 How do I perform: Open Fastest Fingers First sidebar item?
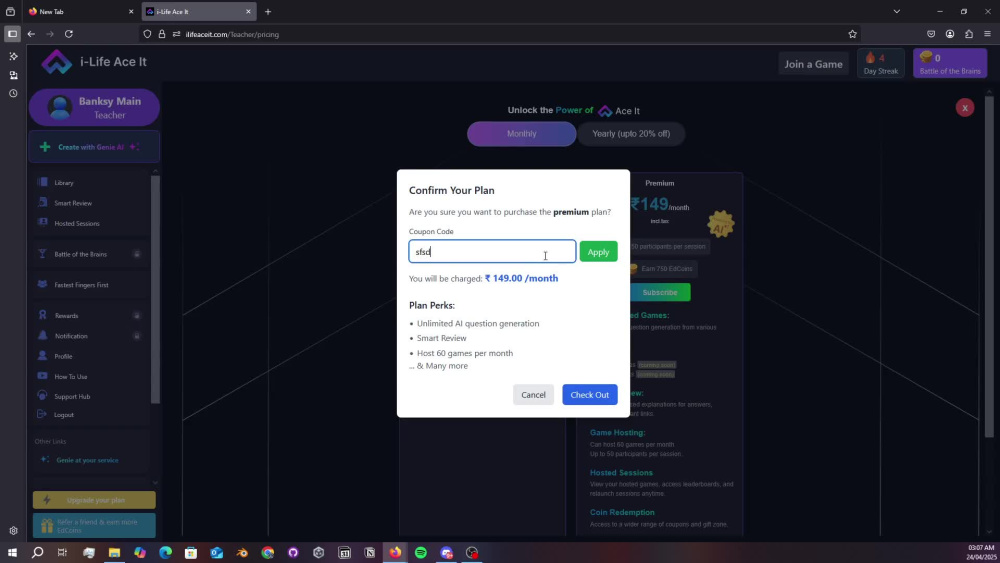[81, 285]
